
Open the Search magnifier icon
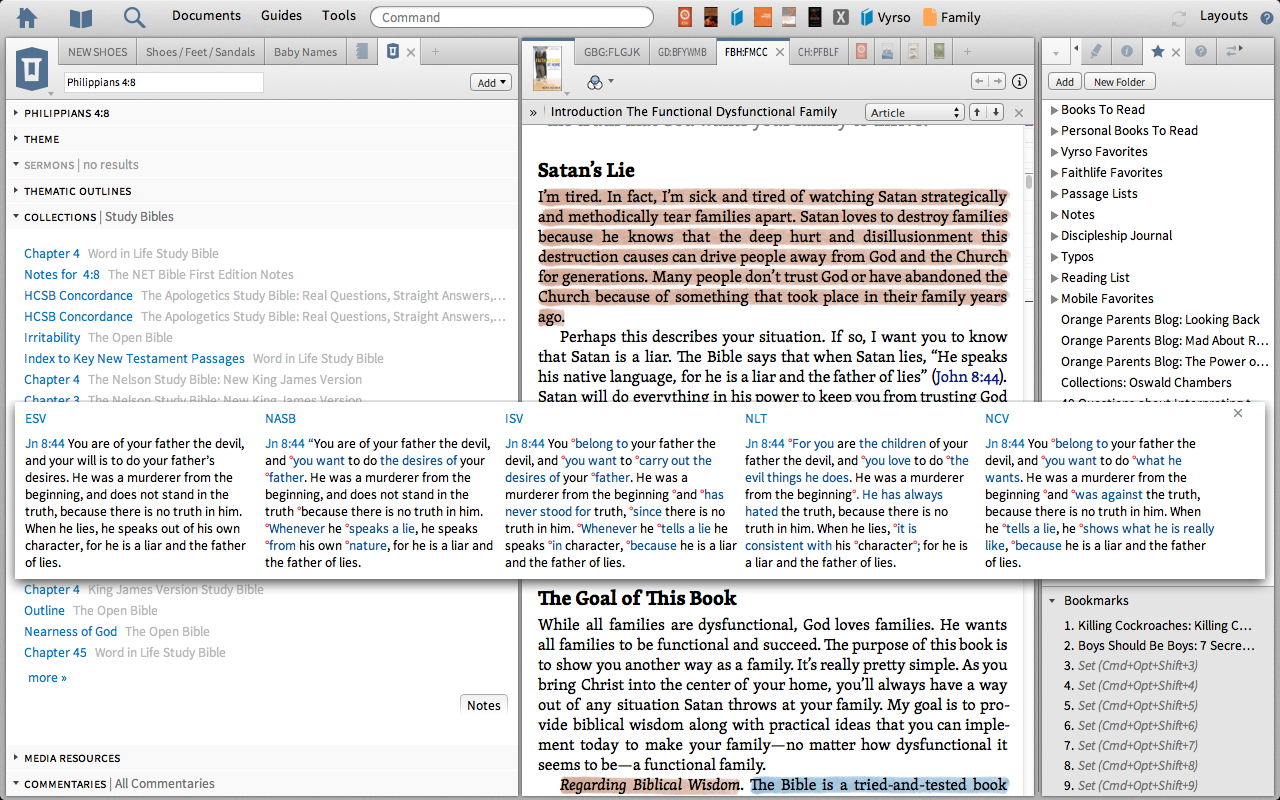coord(134,17)
